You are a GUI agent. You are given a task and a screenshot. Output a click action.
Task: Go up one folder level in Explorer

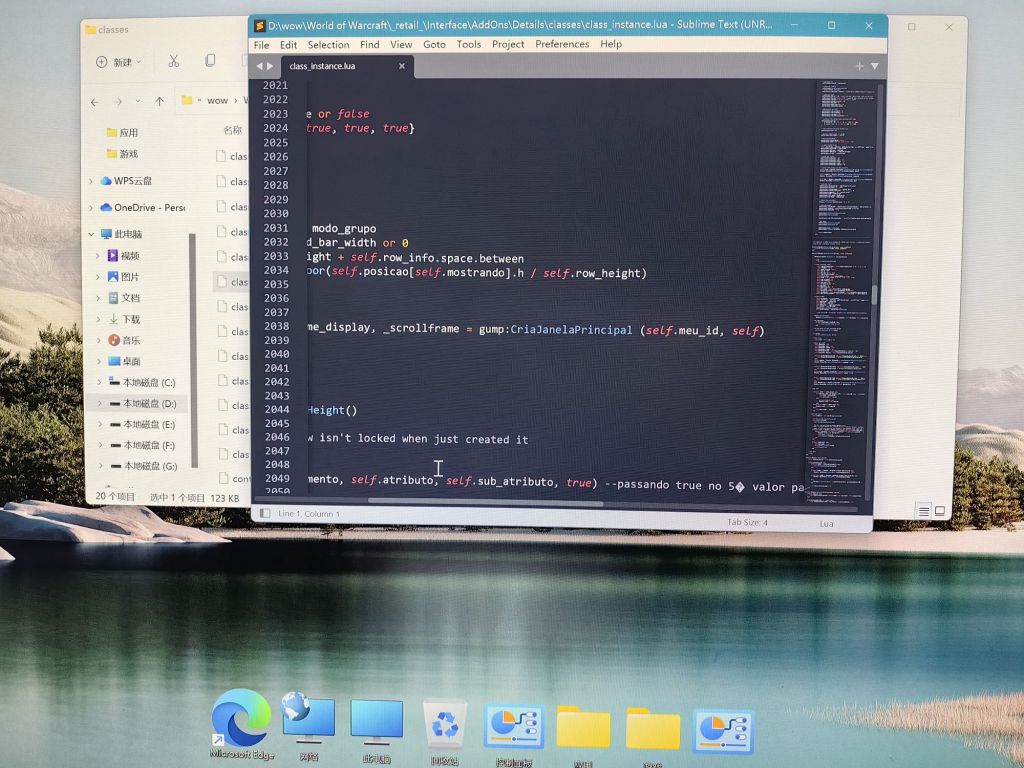pyautogui.click(x=159, y=101)
